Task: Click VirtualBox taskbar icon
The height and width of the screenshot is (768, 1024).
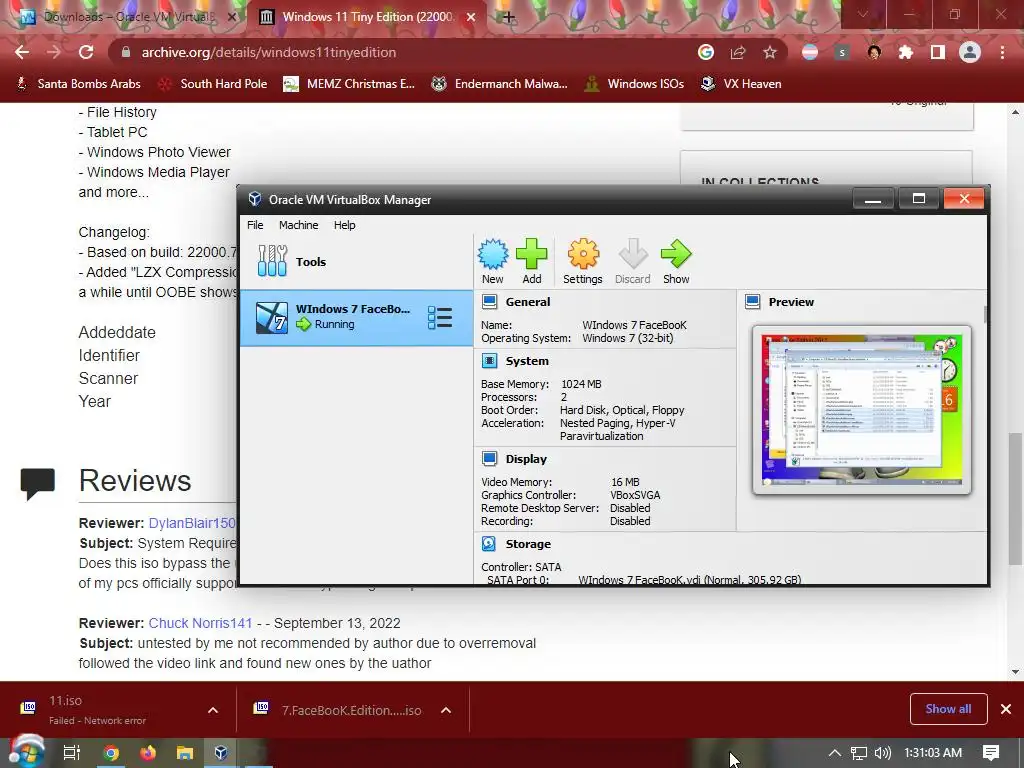Action: pyautogui.click(x=221, y=753)
